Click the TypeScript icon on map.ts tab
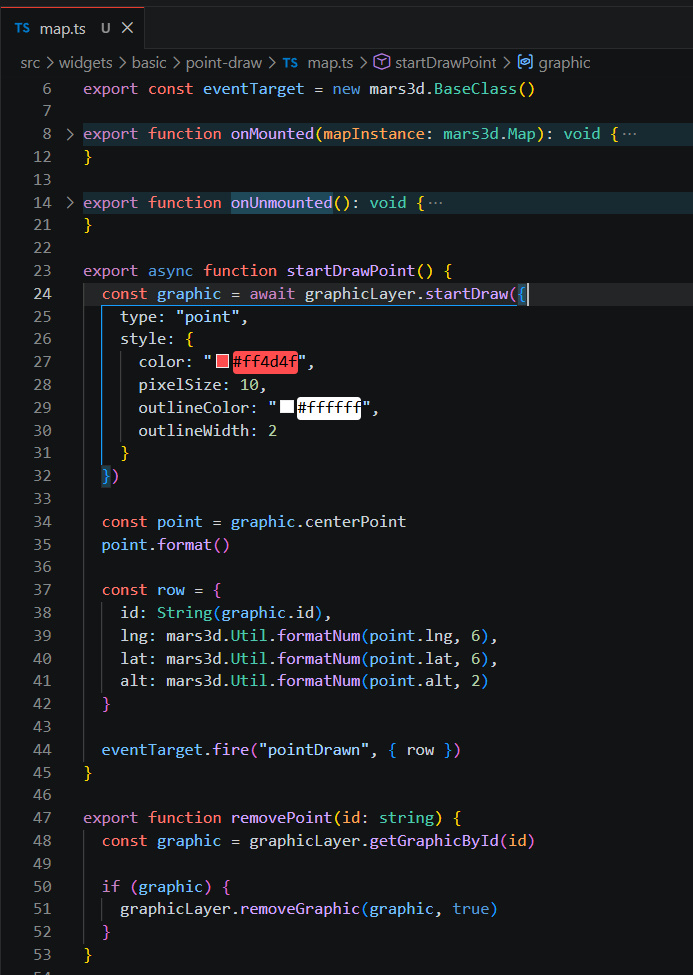693x975 pixels. click(22, 28)
